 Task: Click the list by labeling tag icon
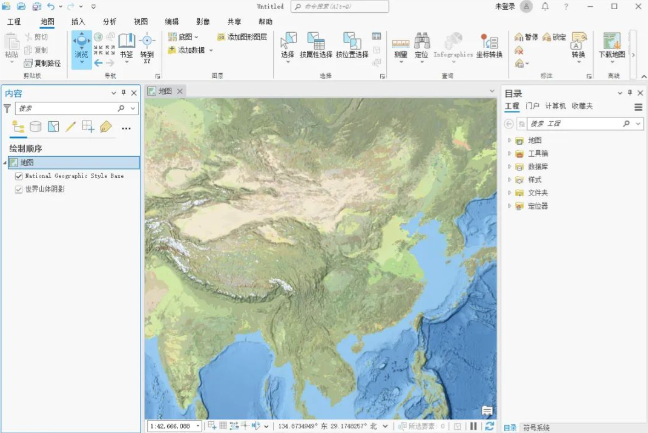106,127
